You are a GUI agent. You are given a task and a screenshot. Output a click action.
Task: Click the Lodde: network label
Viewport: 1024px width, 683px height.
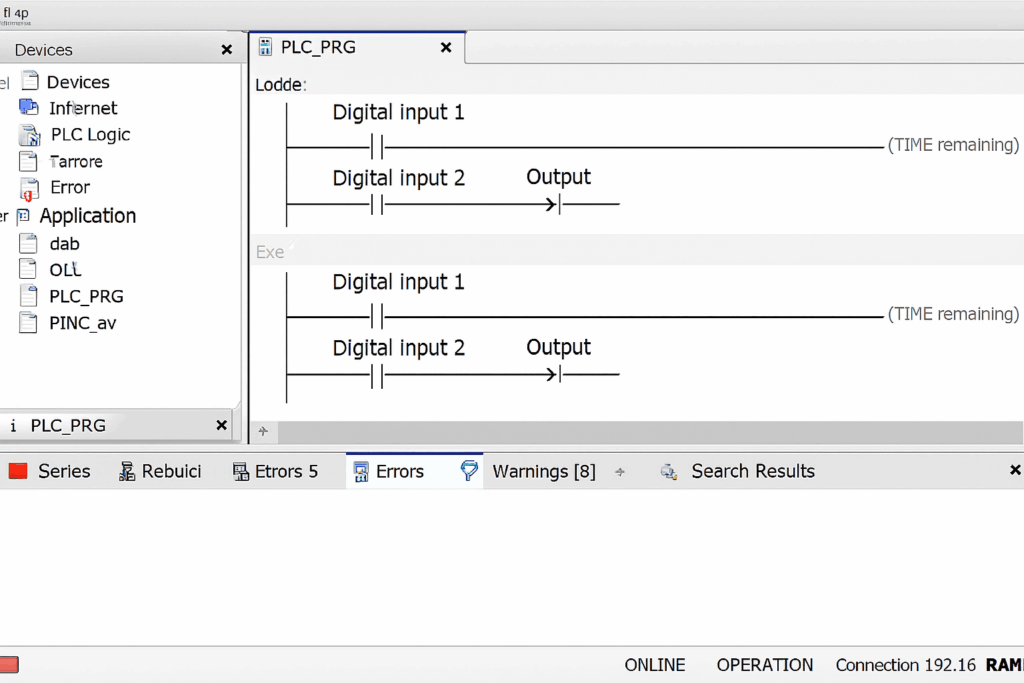click(281, 85)
